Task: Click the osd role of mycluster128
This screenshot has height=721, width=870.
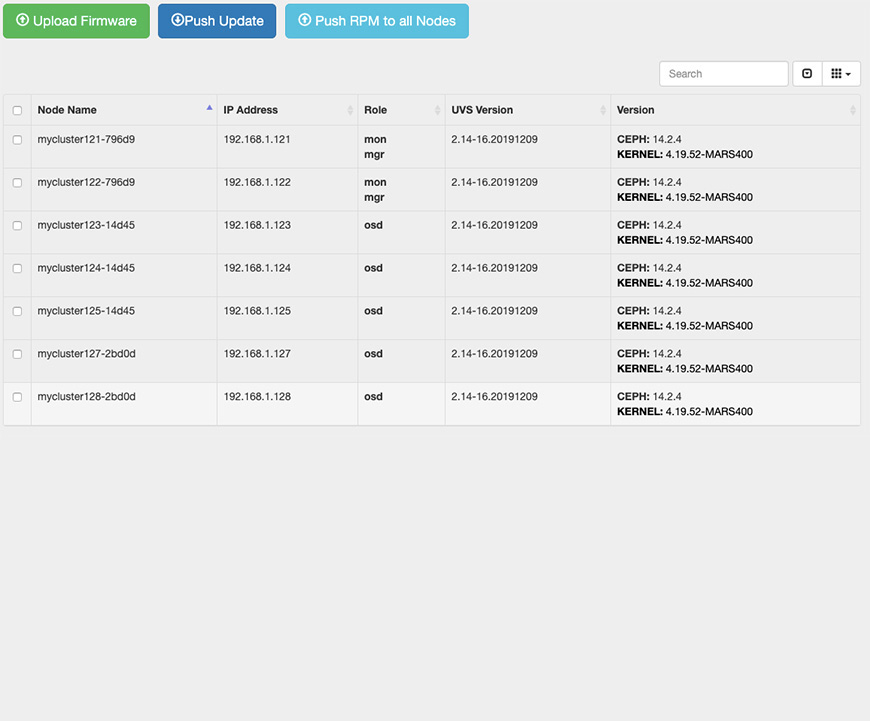Action: coord(373,396)
